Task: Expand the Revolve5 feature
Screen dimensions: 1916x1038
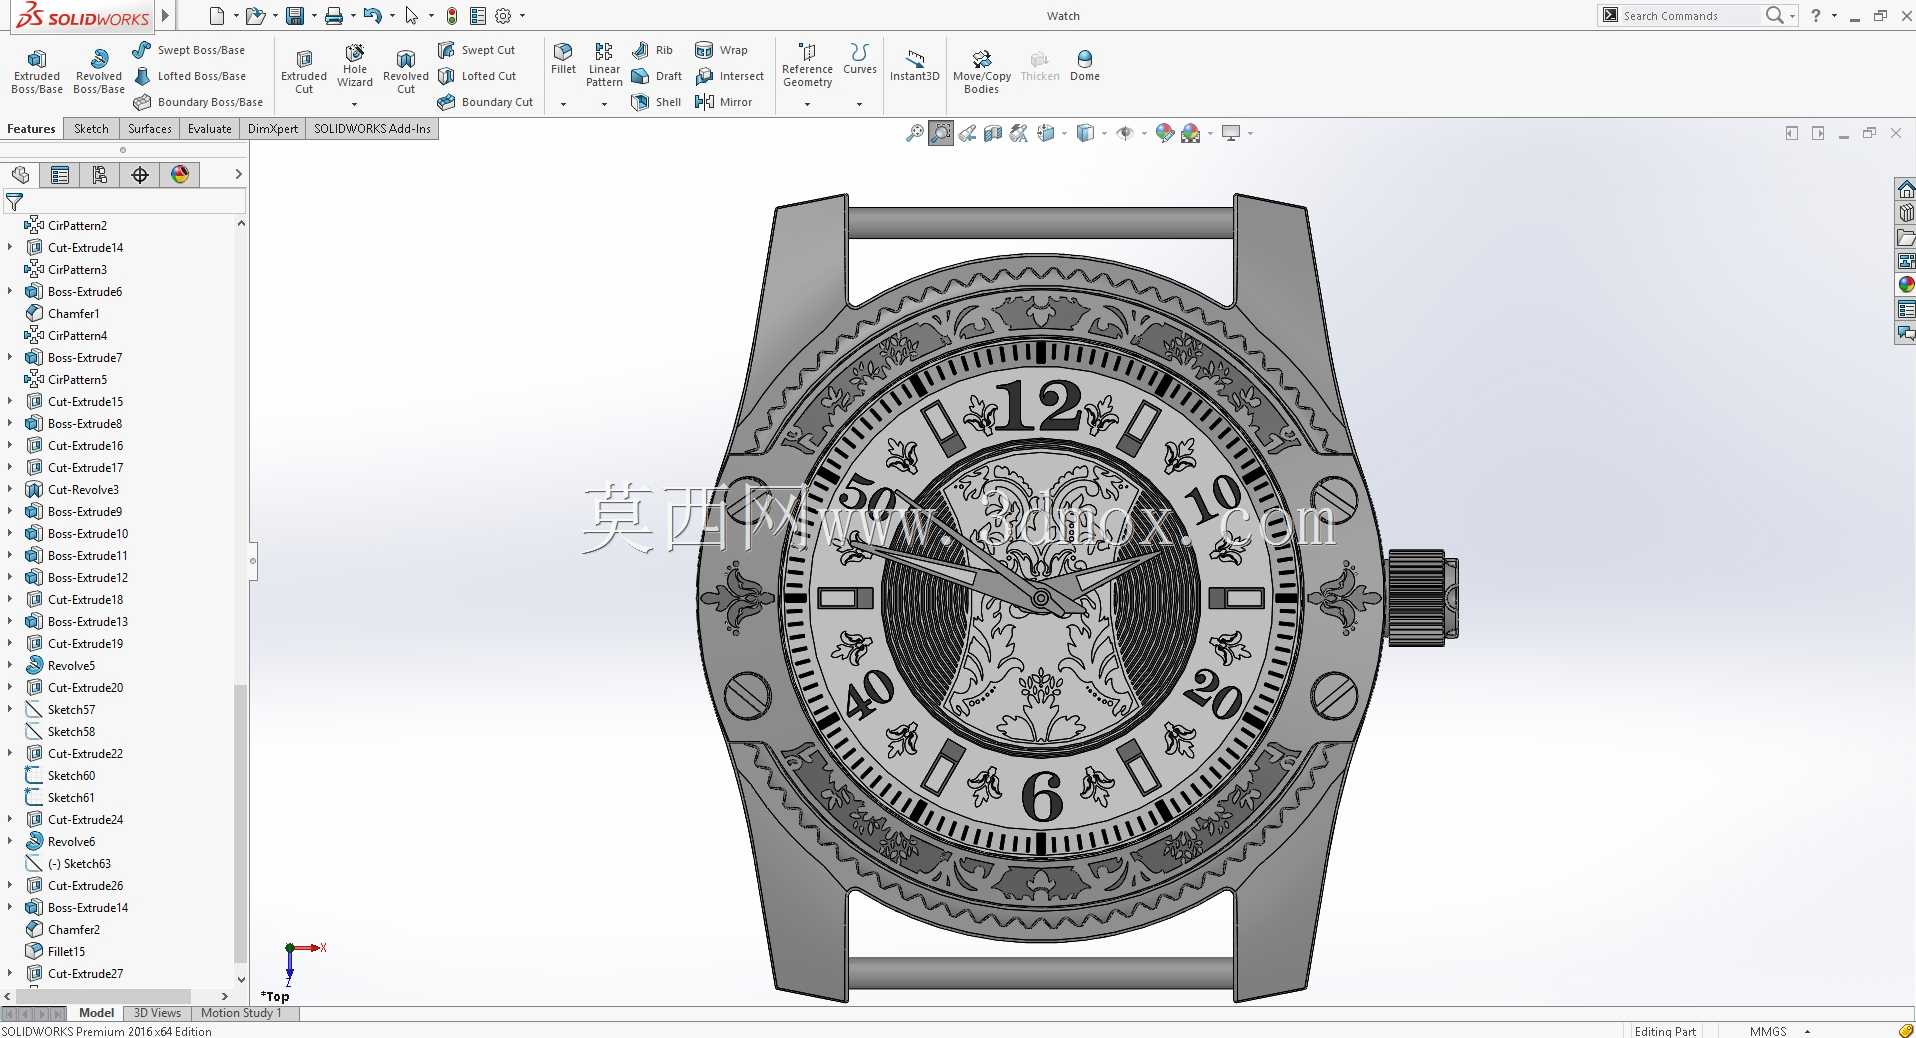Action: point(10,665)
